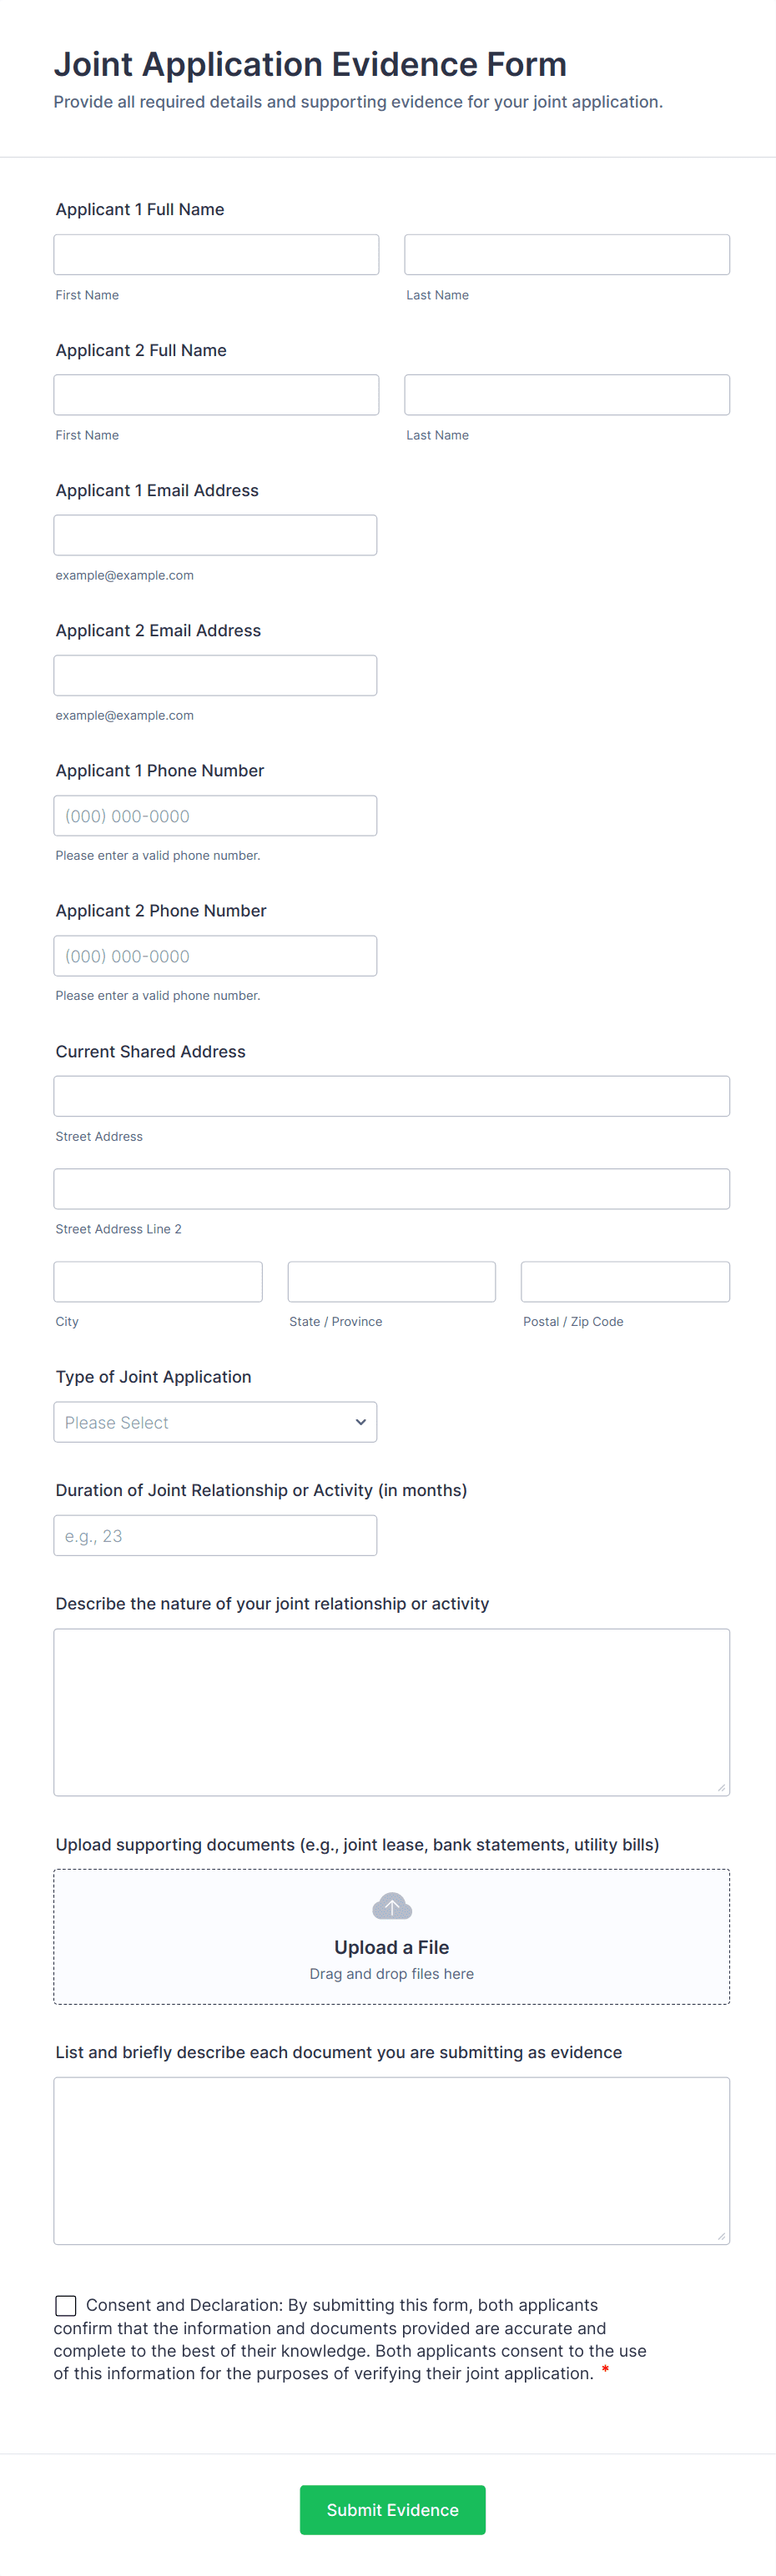
Task: Click the duration in months field
Action: [x=215, y=1535]
